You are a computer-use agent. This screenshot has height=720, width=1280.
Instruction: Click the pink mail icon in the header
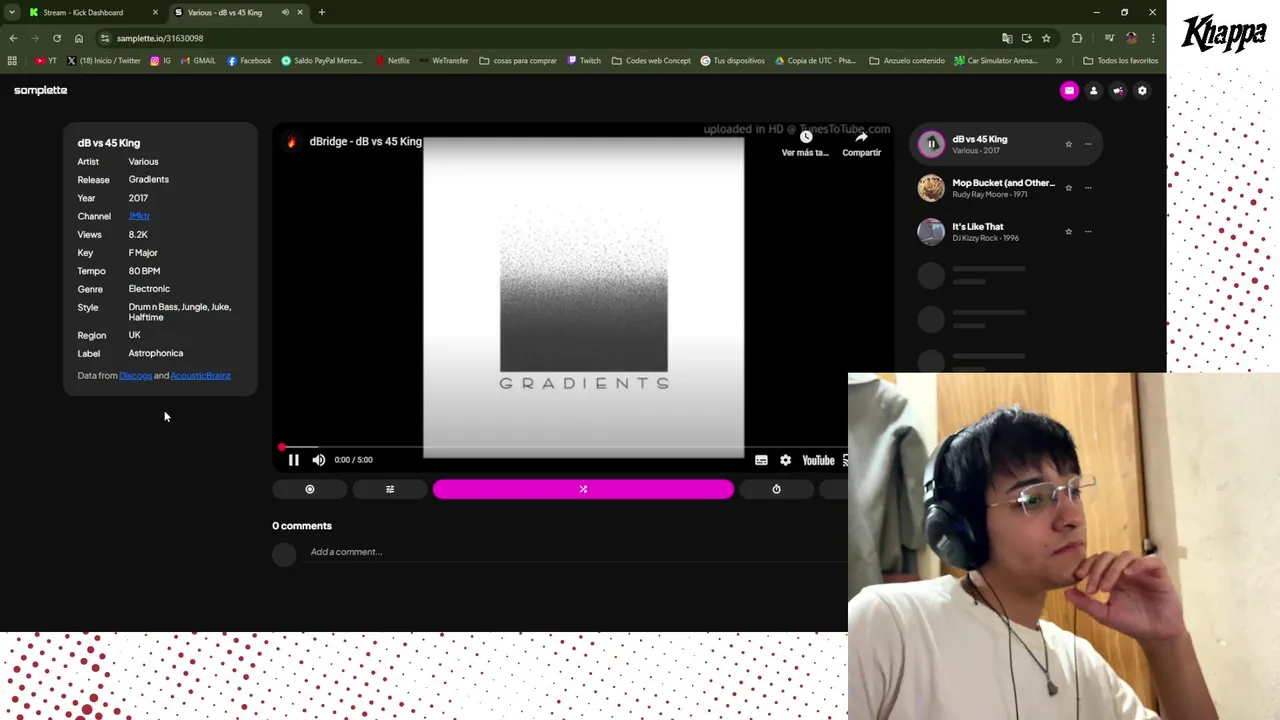tap(1069, 91)
